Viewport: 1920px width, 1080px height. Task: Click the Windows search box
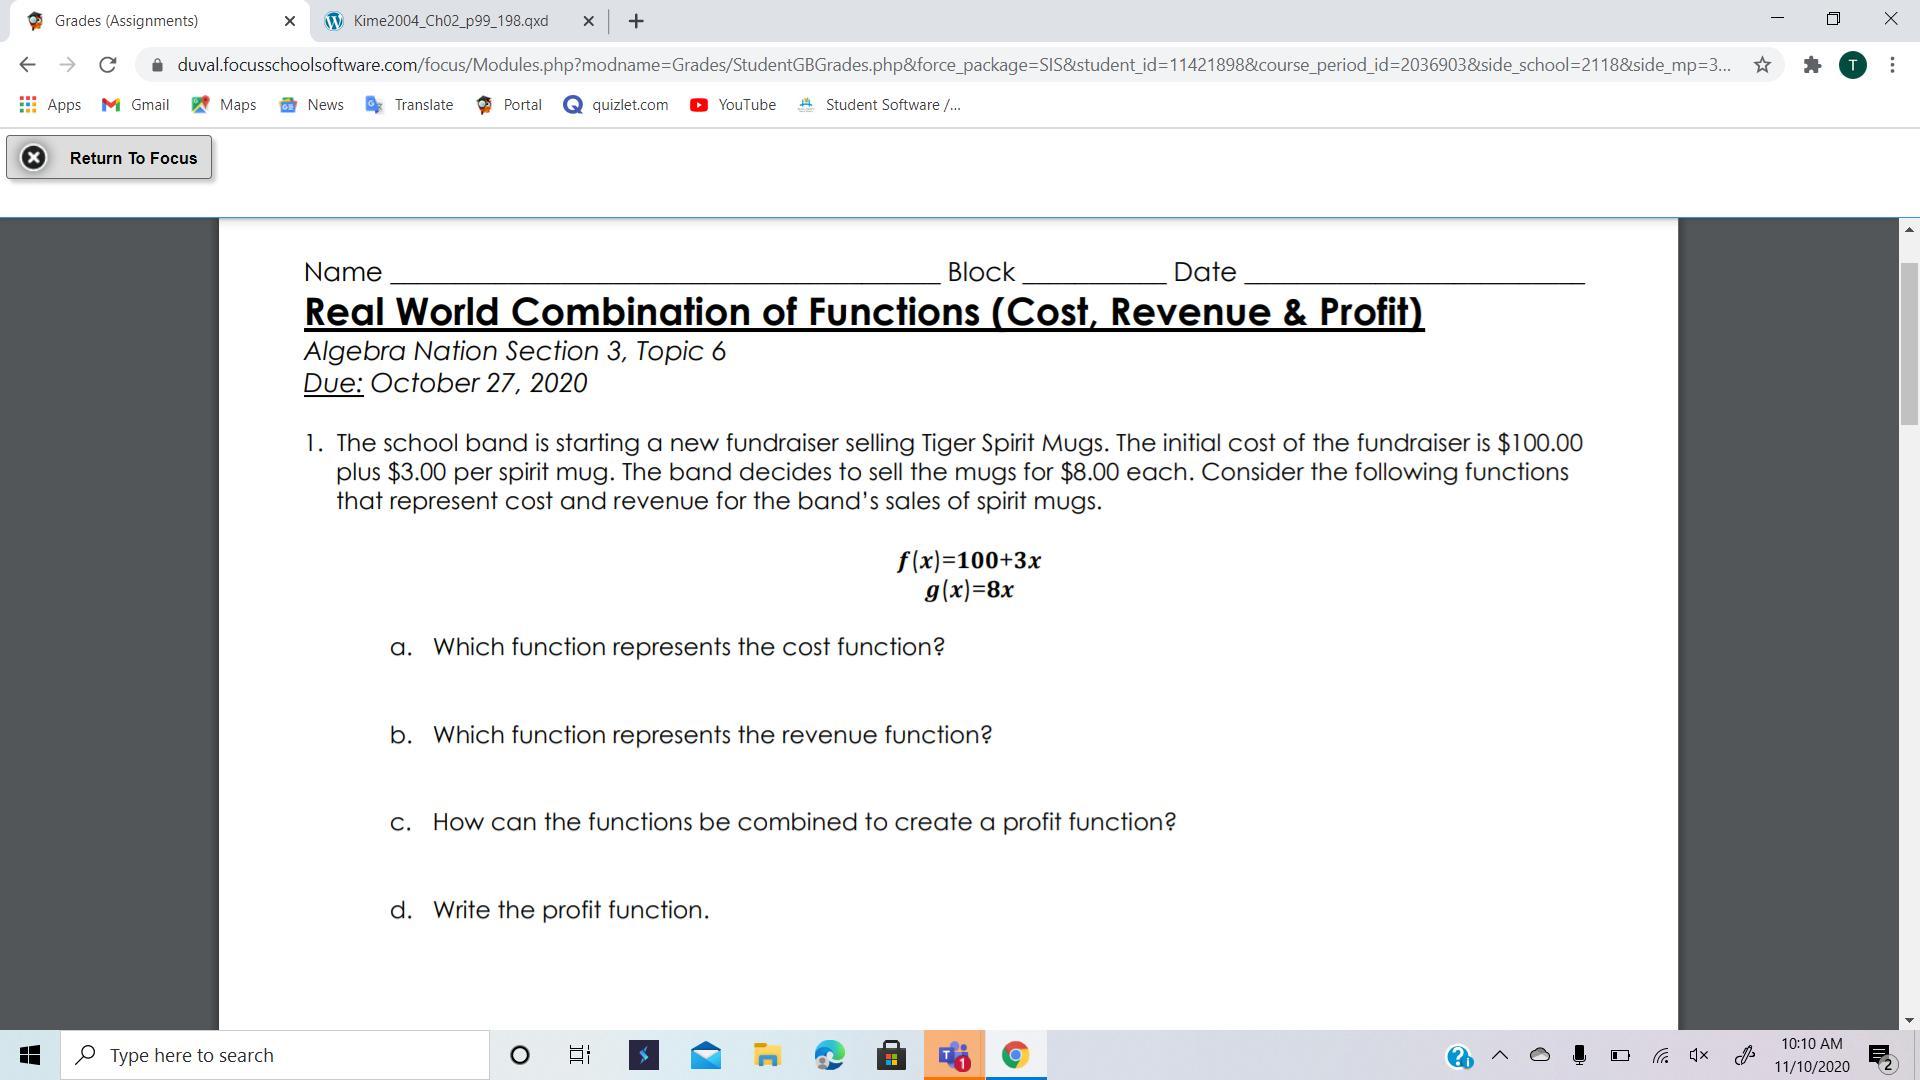(275, 1055)
